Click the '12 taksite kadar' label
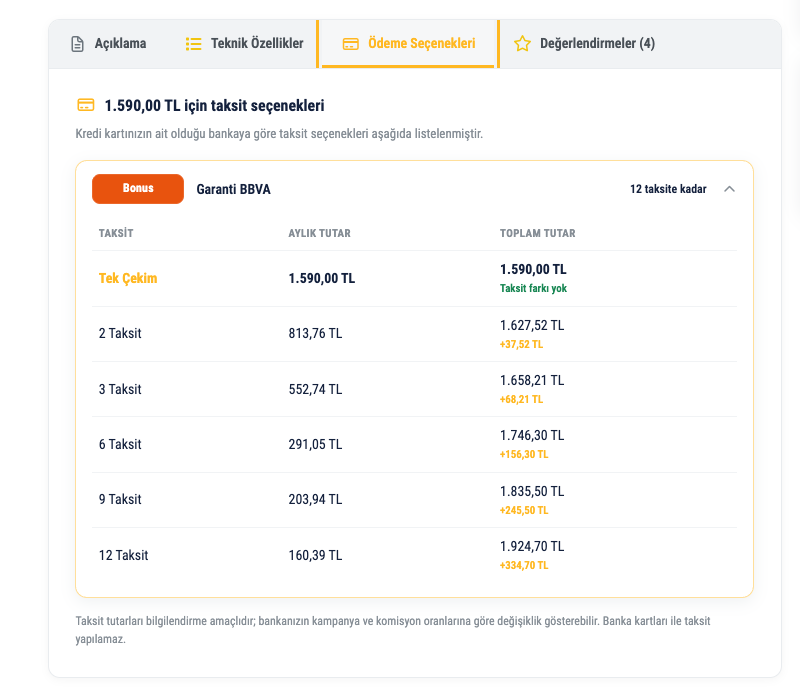Viewport: 800px width, 696px height. [x=668, y=189]
